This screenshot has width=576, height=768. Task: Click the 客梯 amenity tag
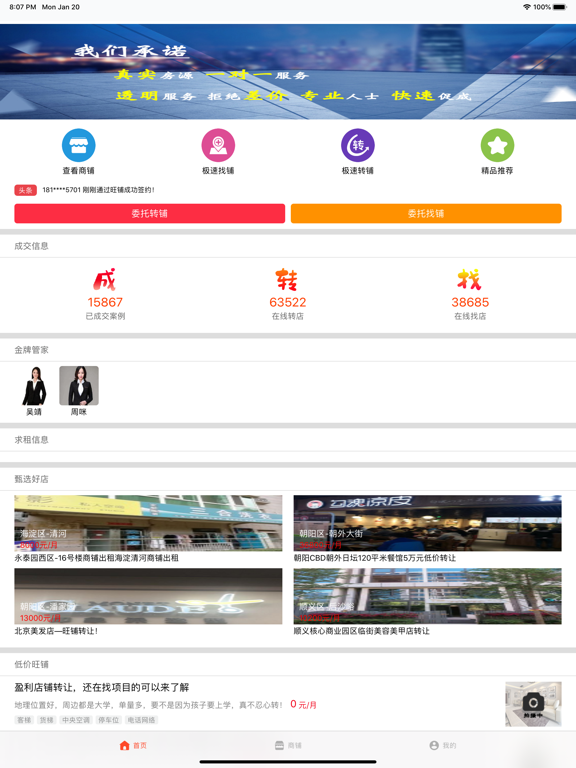tap(24, 720)
